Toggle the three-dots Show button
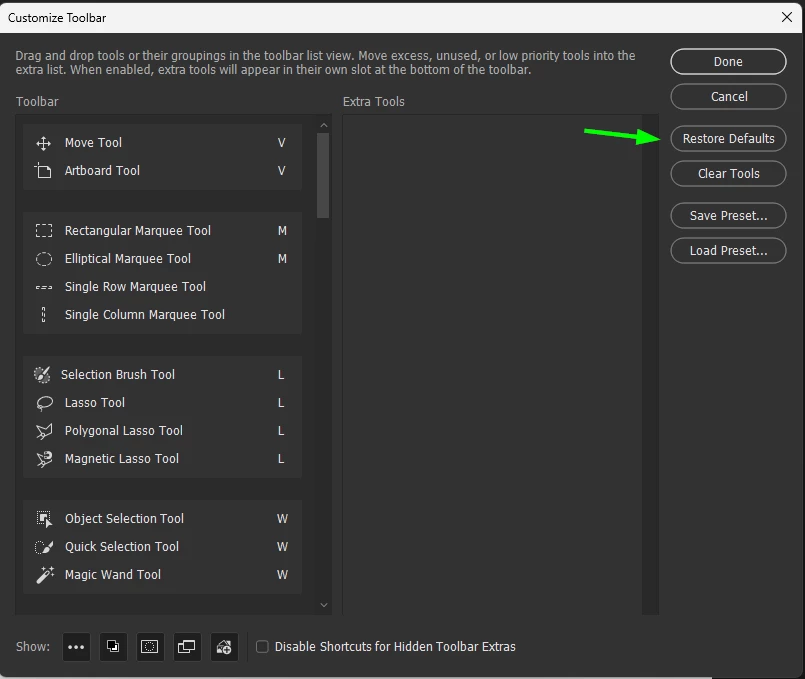 tap(76, 647)
